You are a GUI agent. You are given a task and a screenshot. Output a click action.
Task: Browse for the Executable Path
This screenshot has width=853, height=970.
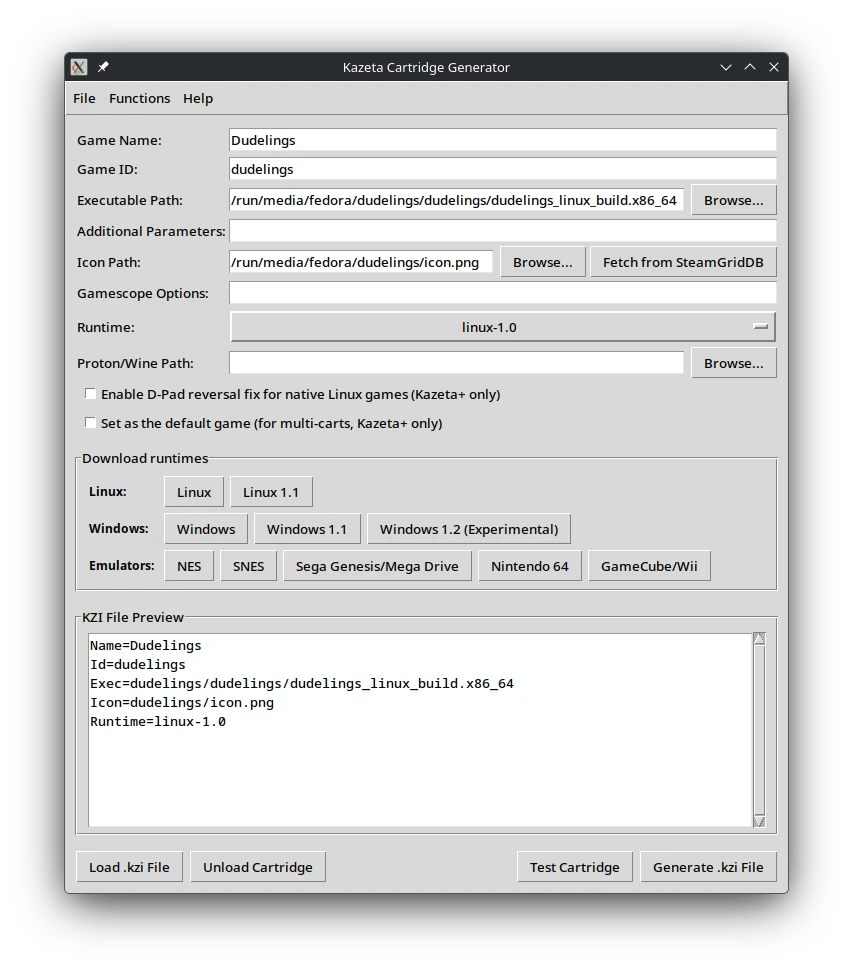[734, 200]
